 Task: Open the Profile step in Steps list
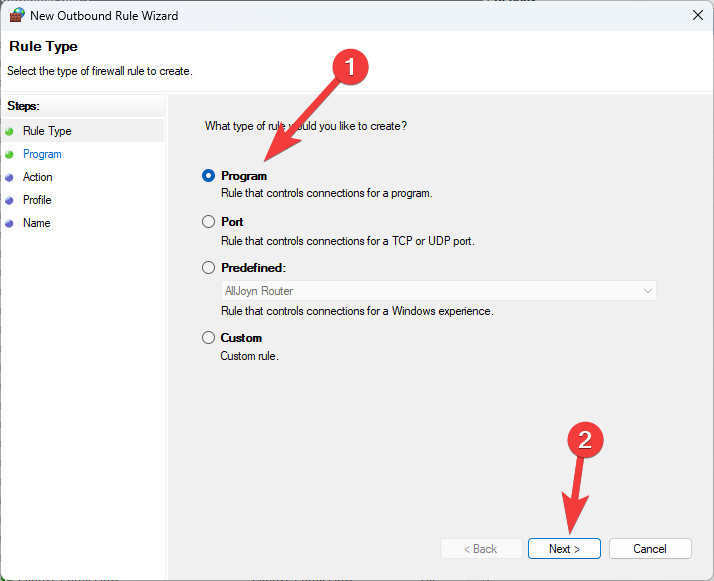(x=37, y=200)
